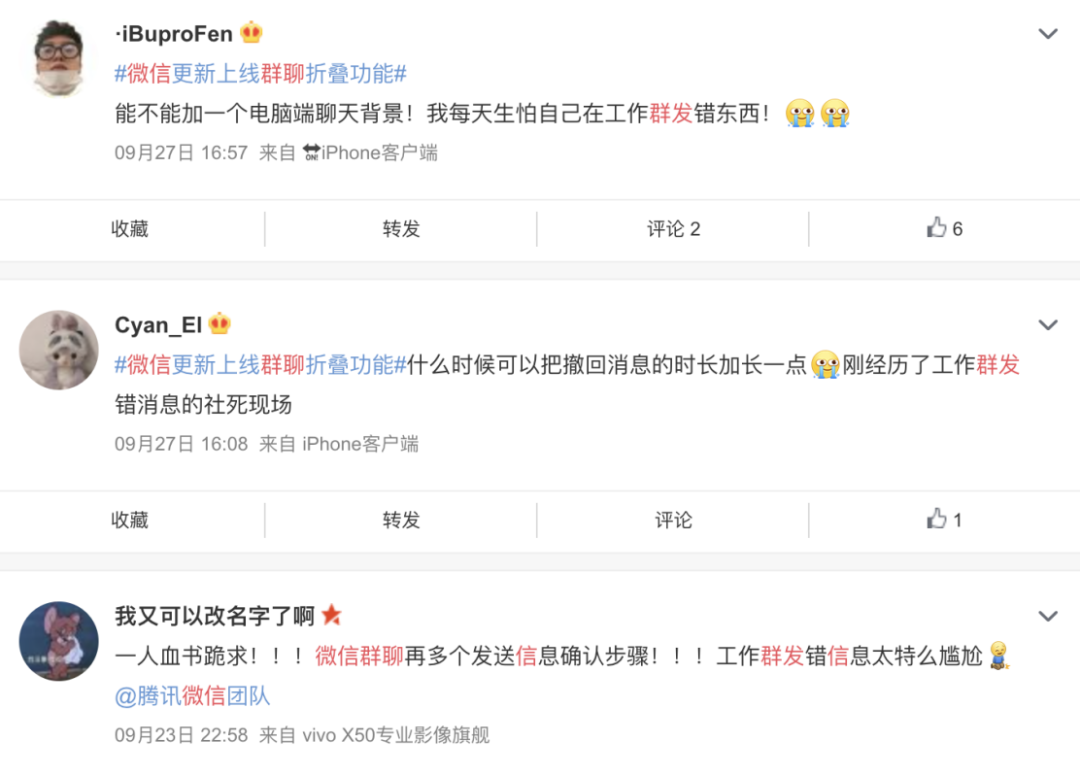Viewport: 1080px width, 775px height.
Task: Like Cyan_El's post with thumbs-up icon
Action: click(x=944, y=519)
